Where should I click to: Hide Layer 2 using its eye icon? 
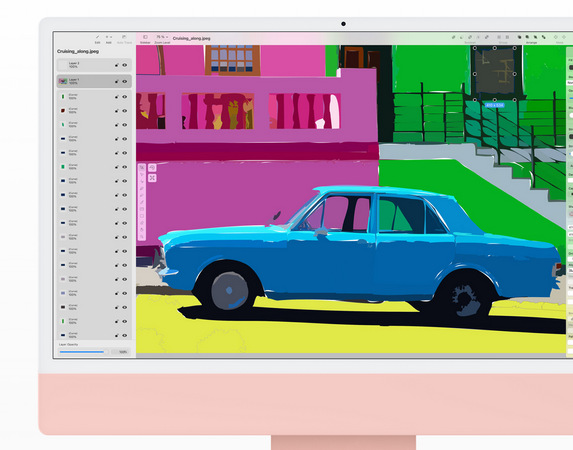(x=125, y=65)
